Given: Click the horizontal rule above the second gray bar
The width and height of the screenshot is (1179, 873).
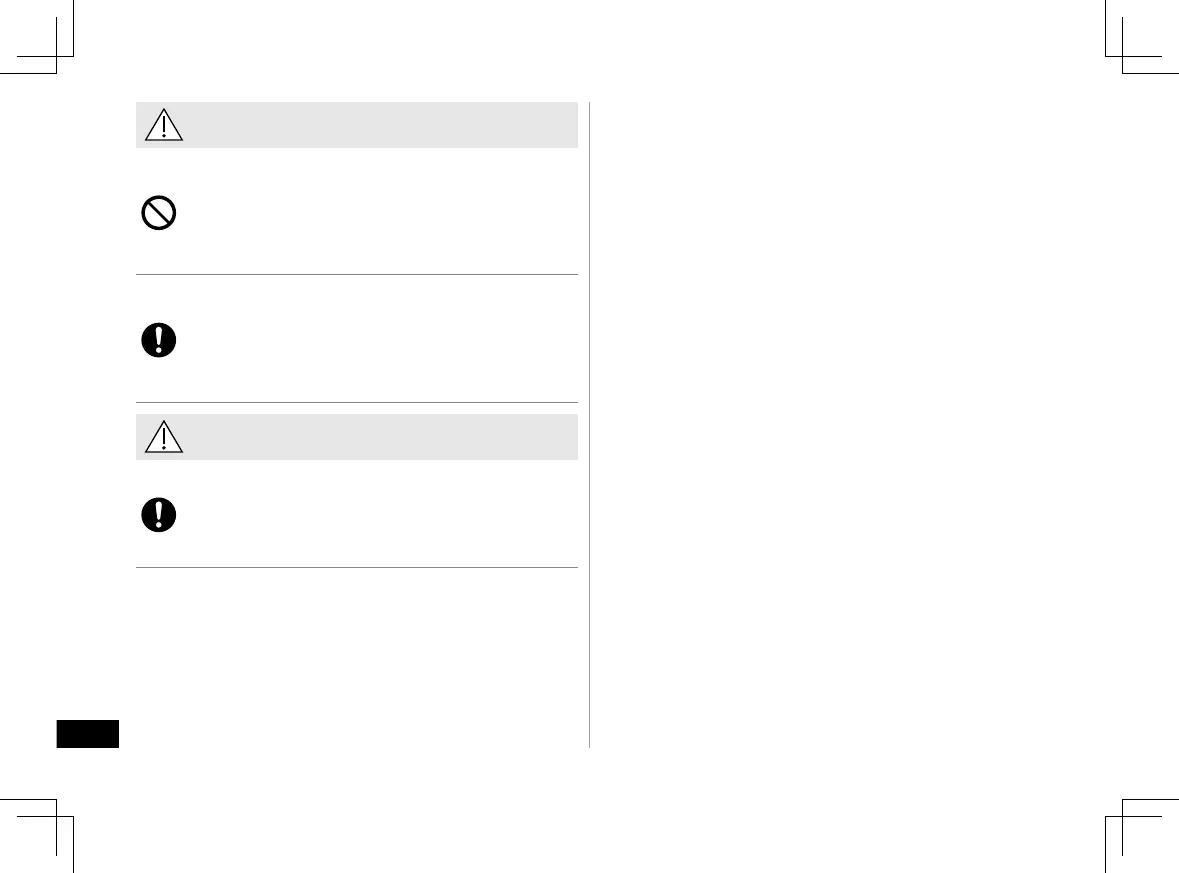Looking at the screenshot, I should pos(356,403).
